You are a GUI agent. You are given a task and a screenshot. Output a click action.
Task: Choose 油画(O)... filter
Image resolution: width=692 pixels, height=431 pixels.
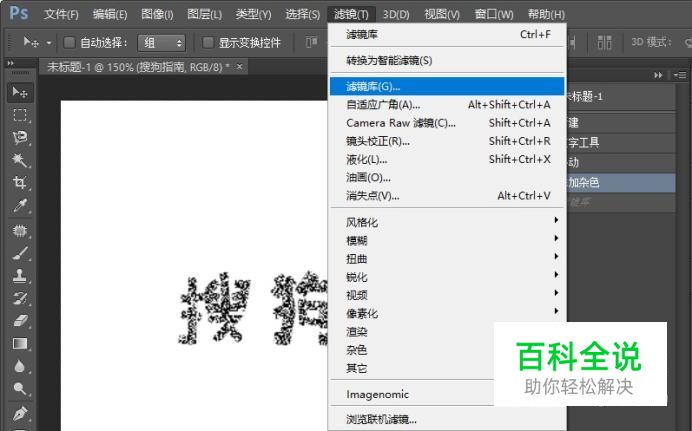tap(447, 177)
